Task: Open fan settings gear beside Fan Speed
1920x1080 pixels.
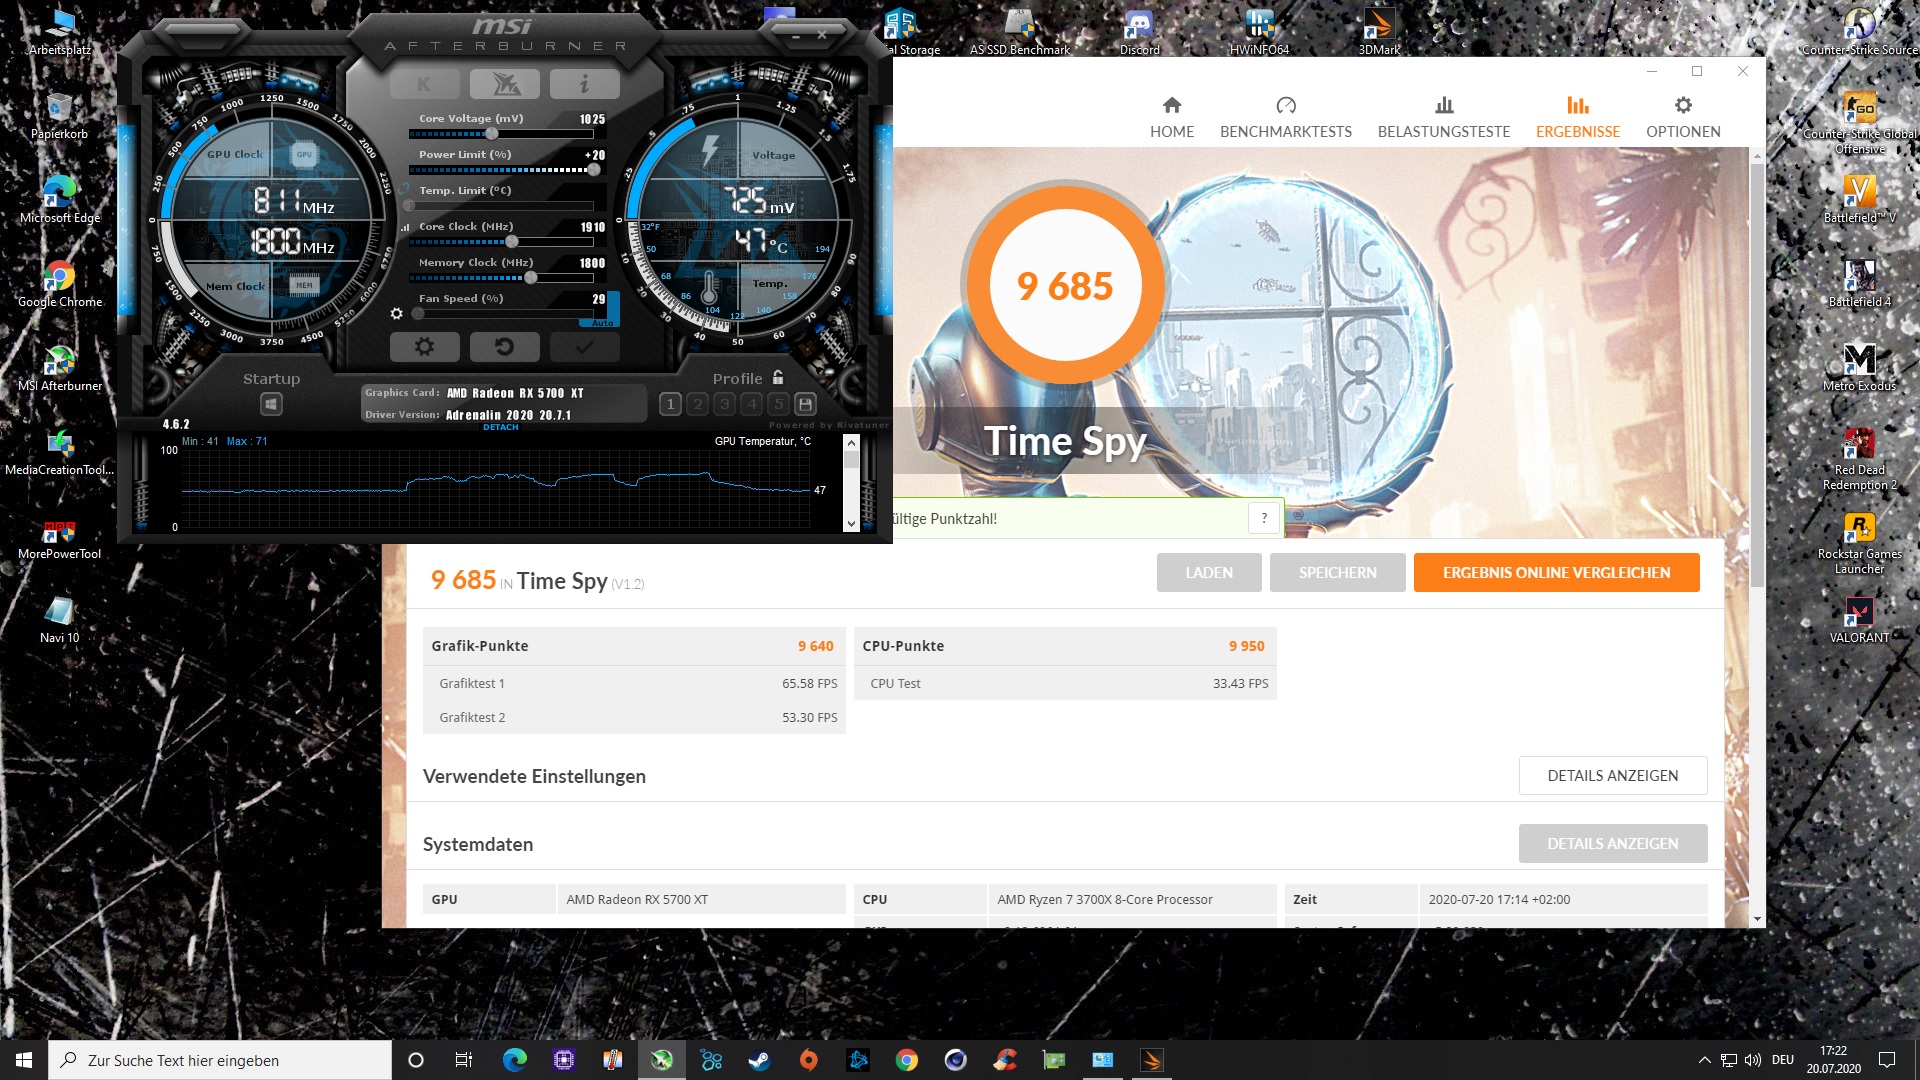Action: tap(397, 314)
